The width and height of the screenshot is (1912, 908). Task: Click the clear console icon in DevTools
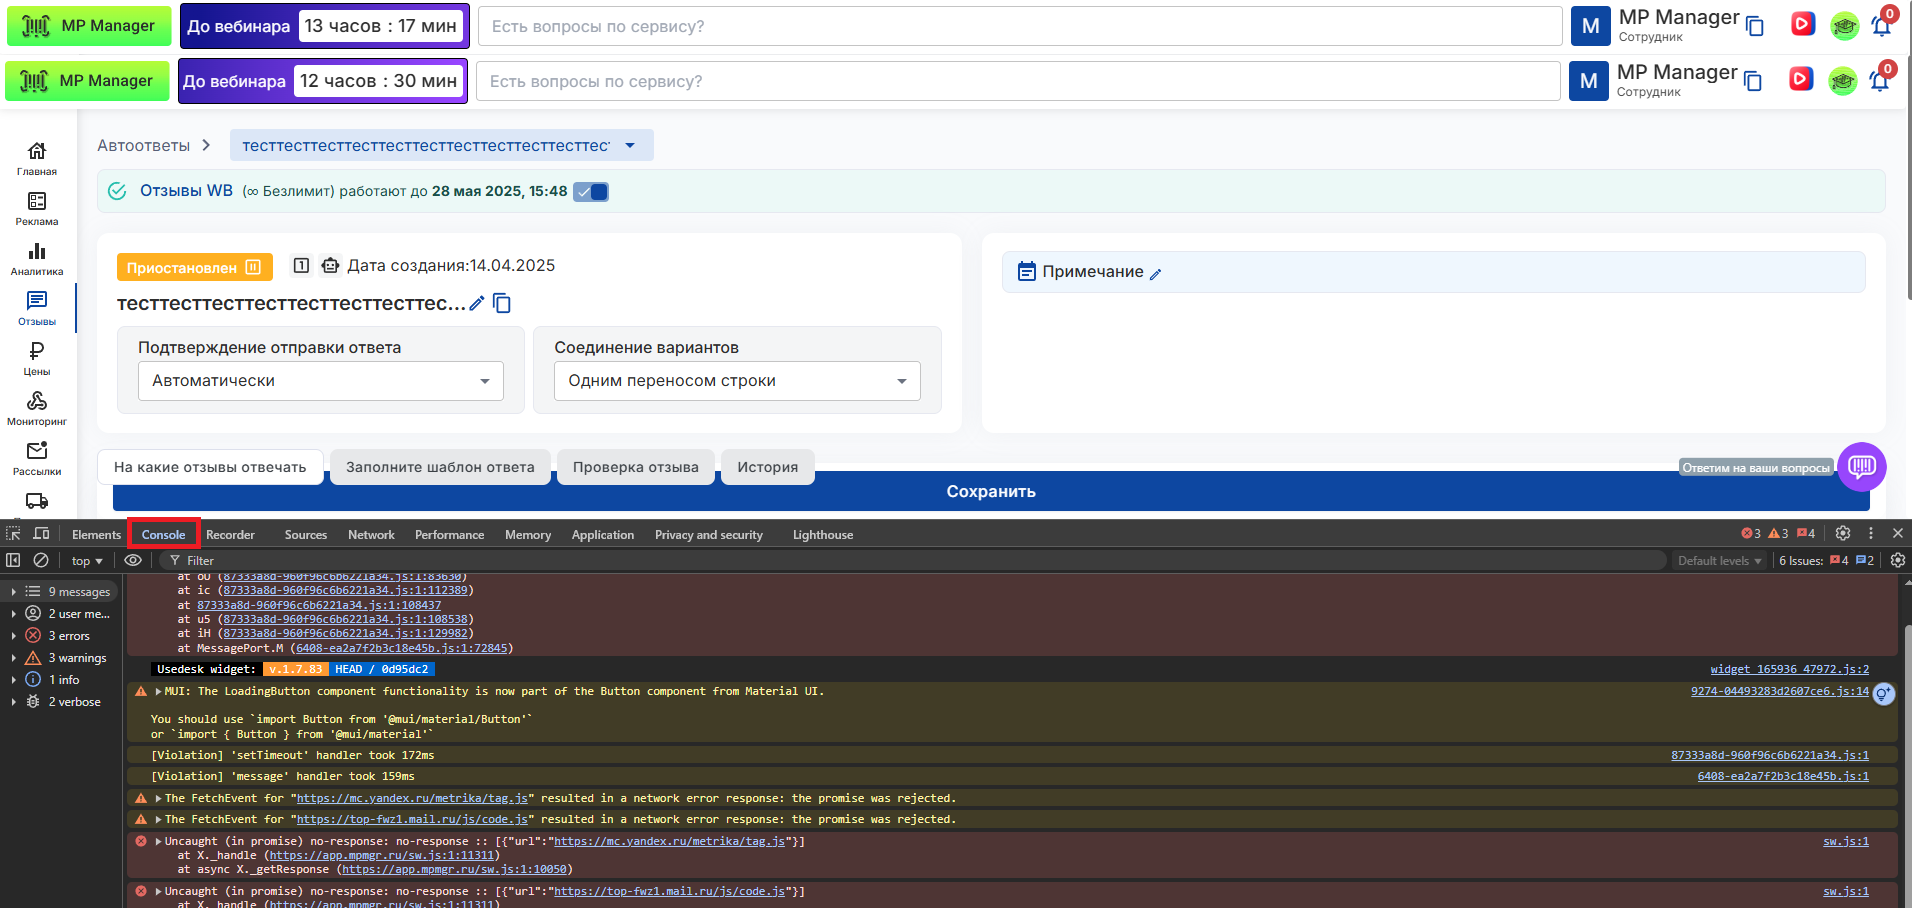[41, 561]
